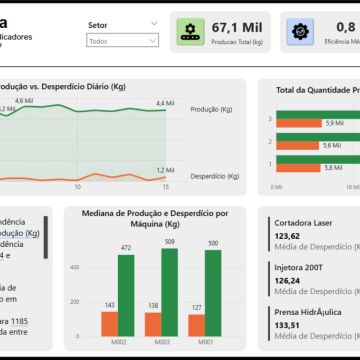Click the 133,51 waste average value
Image resolution: width=360 pixels, height=360 pixels.
coord(287,326)
